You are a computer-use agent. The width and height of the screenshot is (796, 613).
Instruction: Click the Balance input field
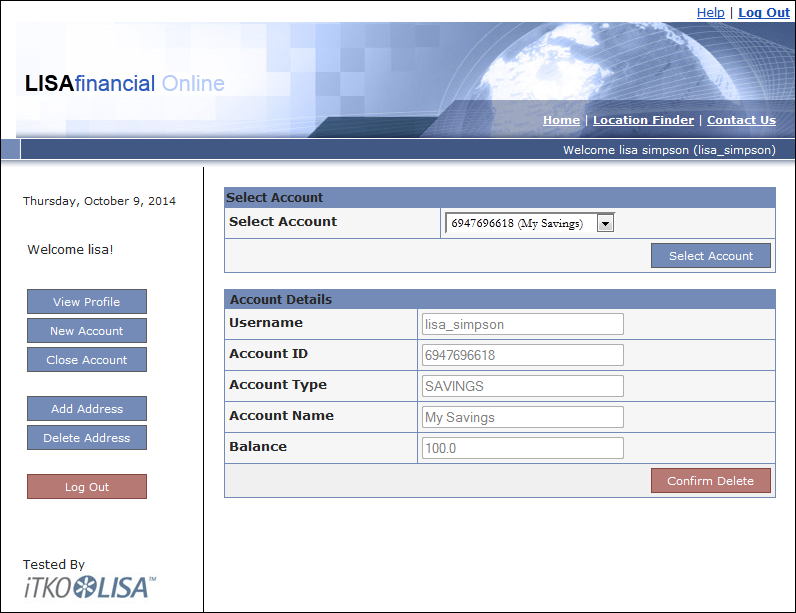point(523,449)
